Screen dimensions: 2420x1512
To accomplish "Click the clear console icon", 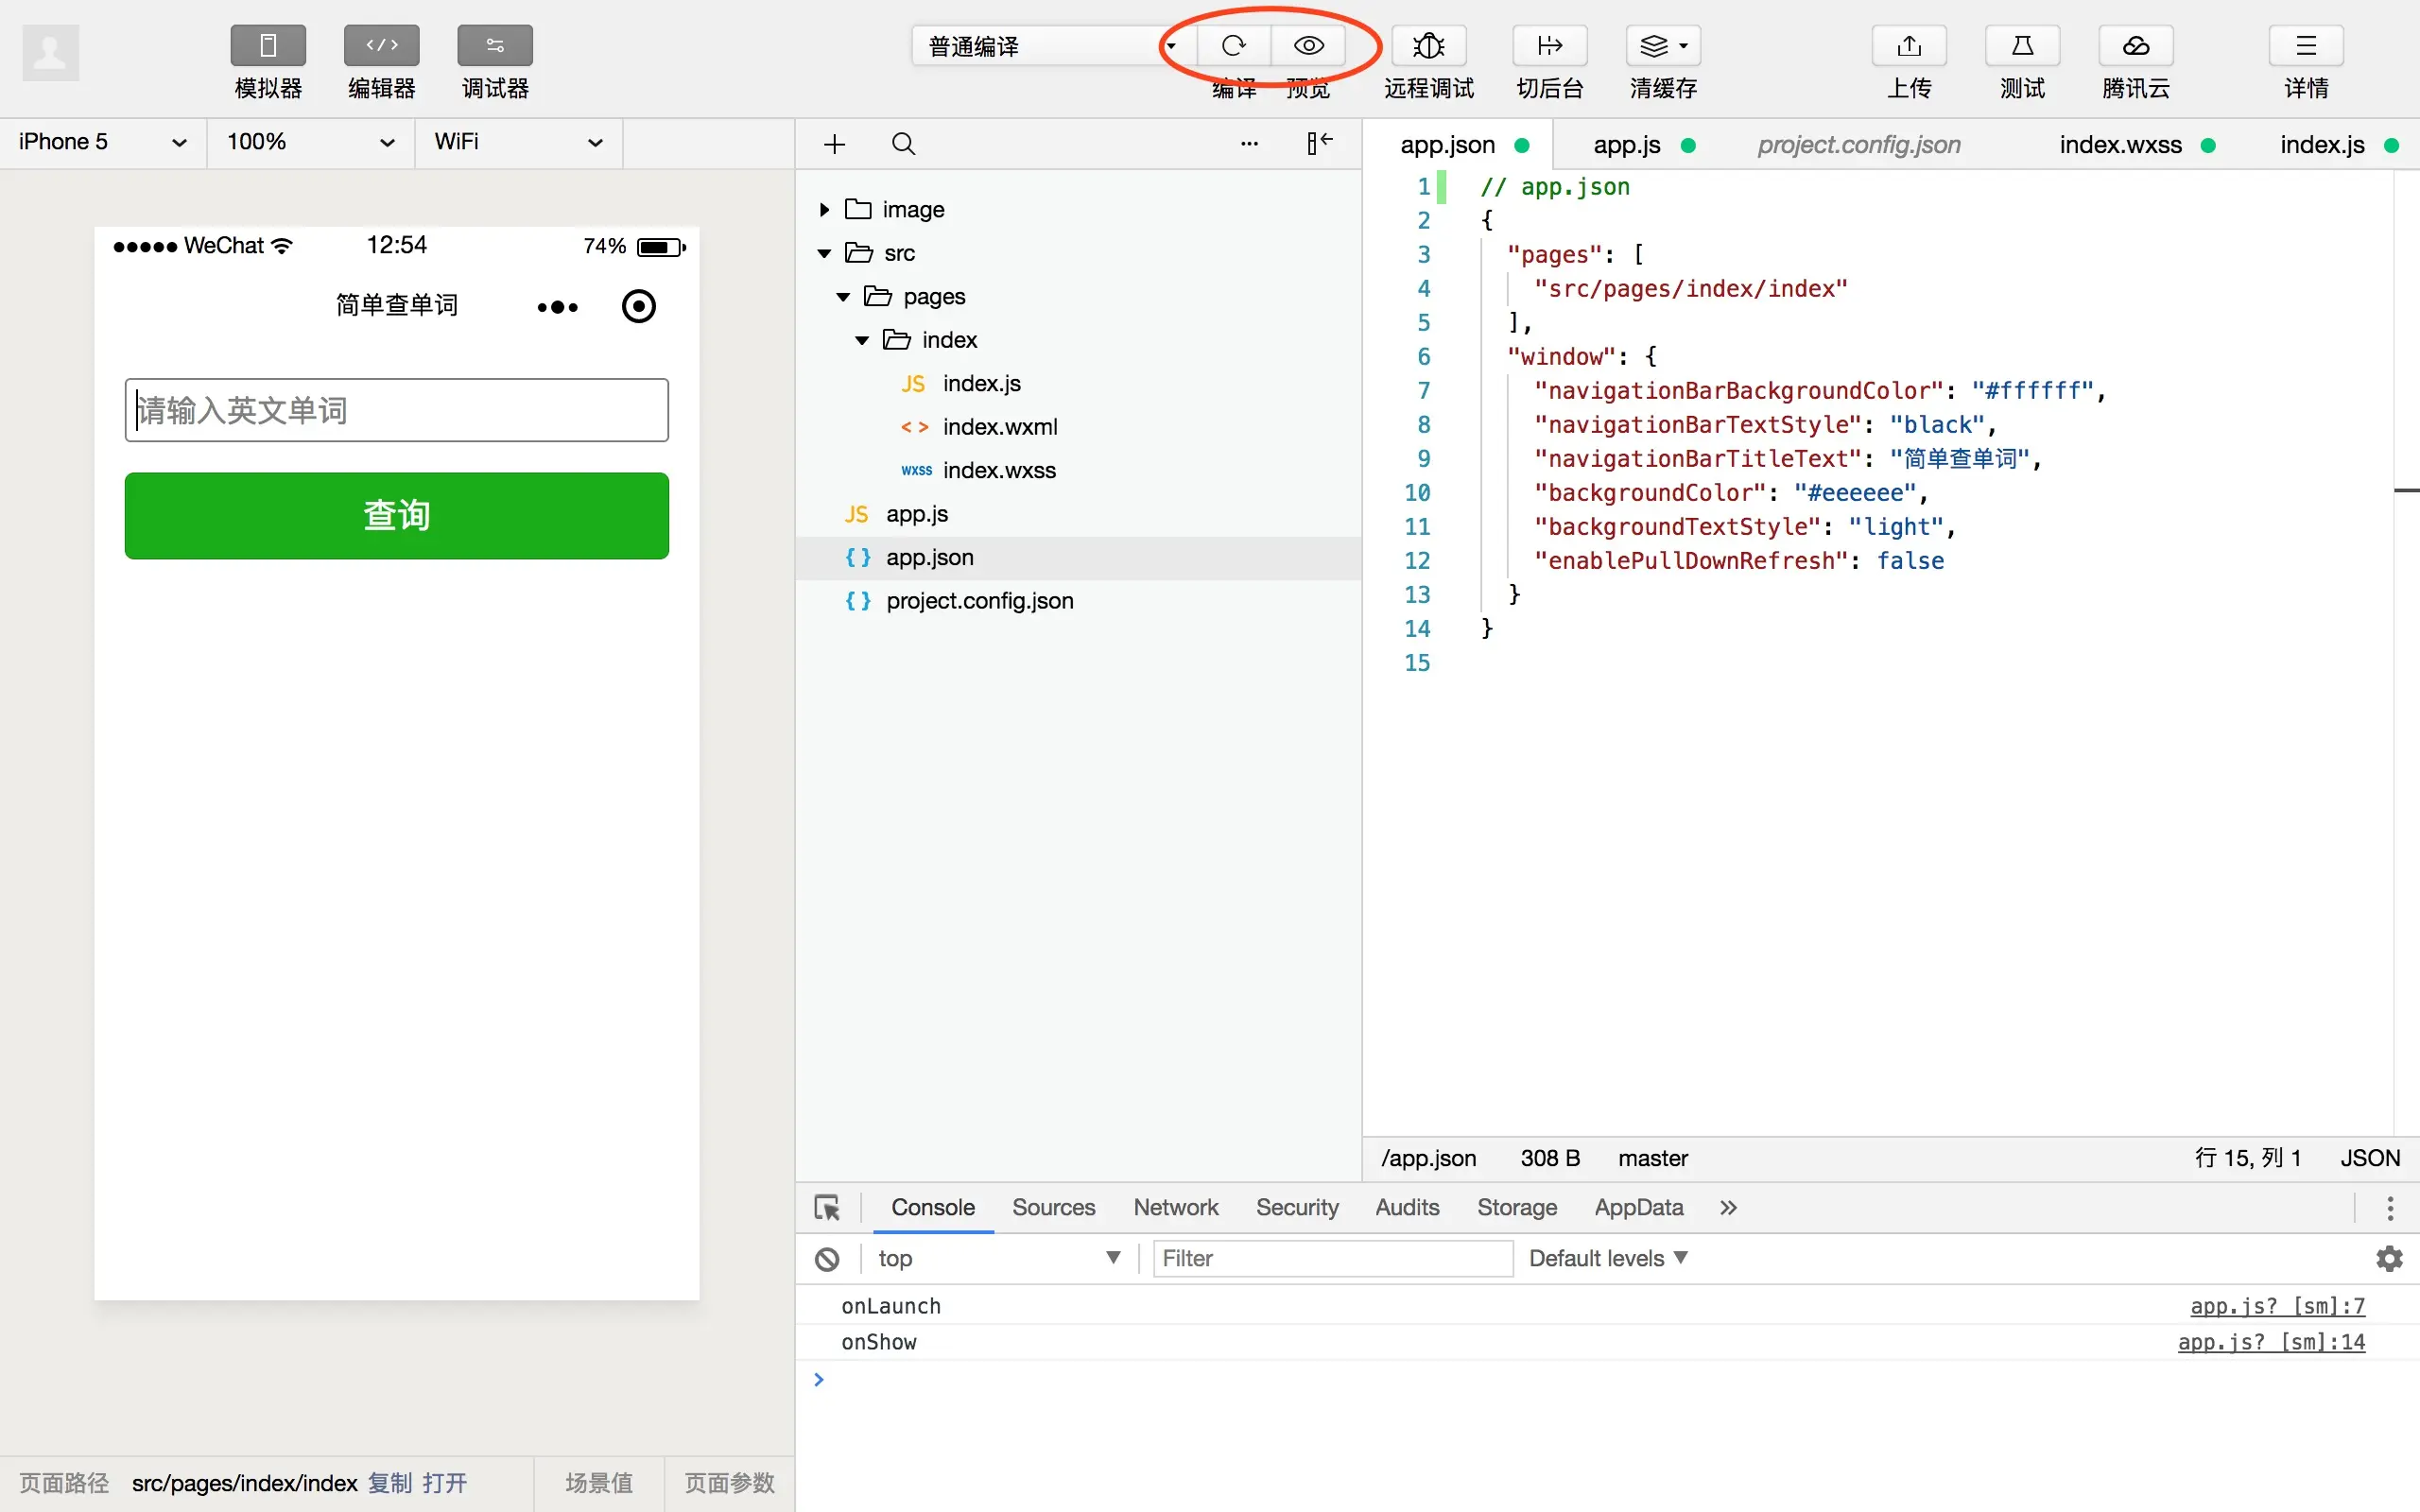I will click(x=827, y=1259).
